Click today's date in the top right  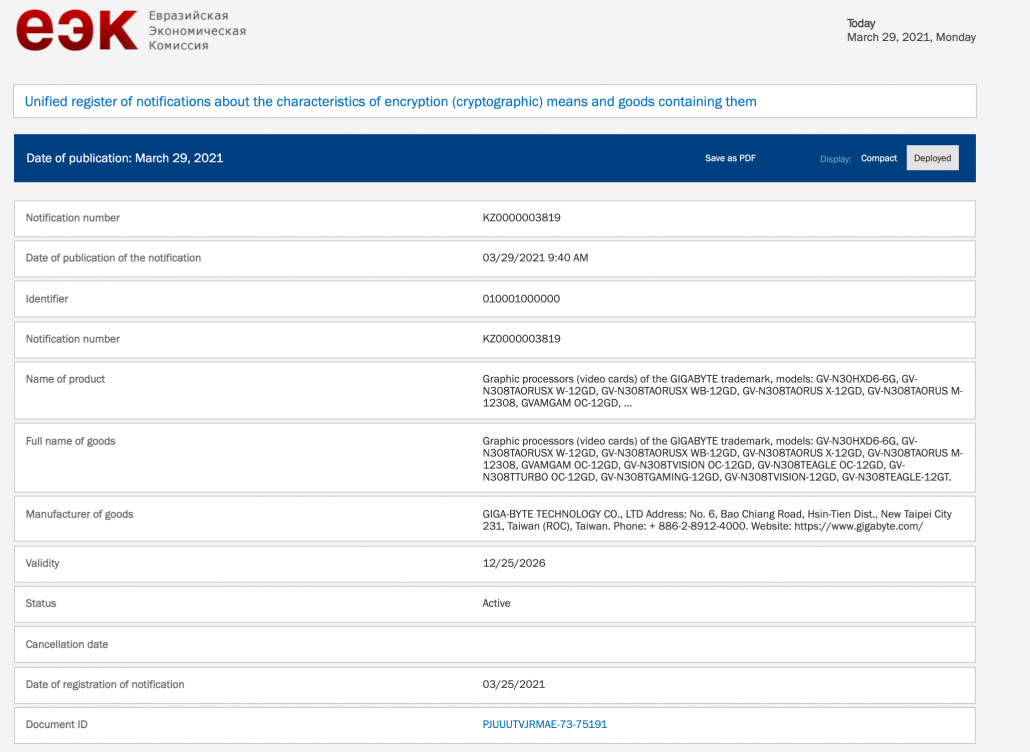tap(910, 37)
